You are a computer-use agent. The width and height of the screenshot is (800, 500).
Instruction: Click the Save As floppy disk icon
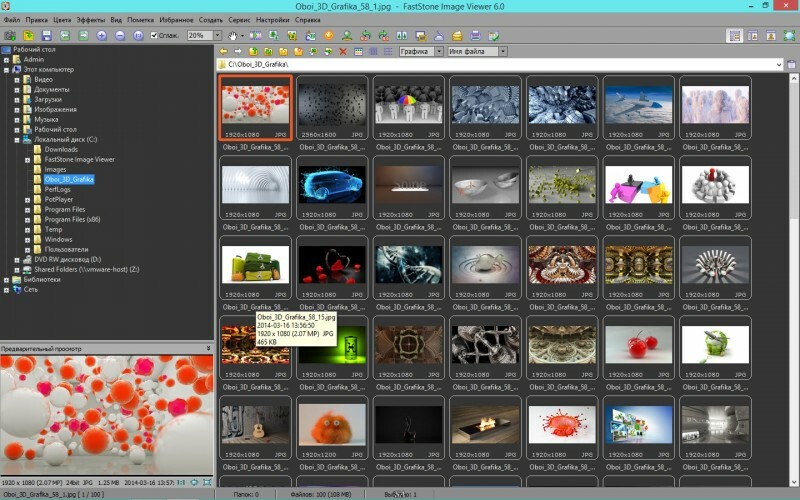click(x=47, y=35)
